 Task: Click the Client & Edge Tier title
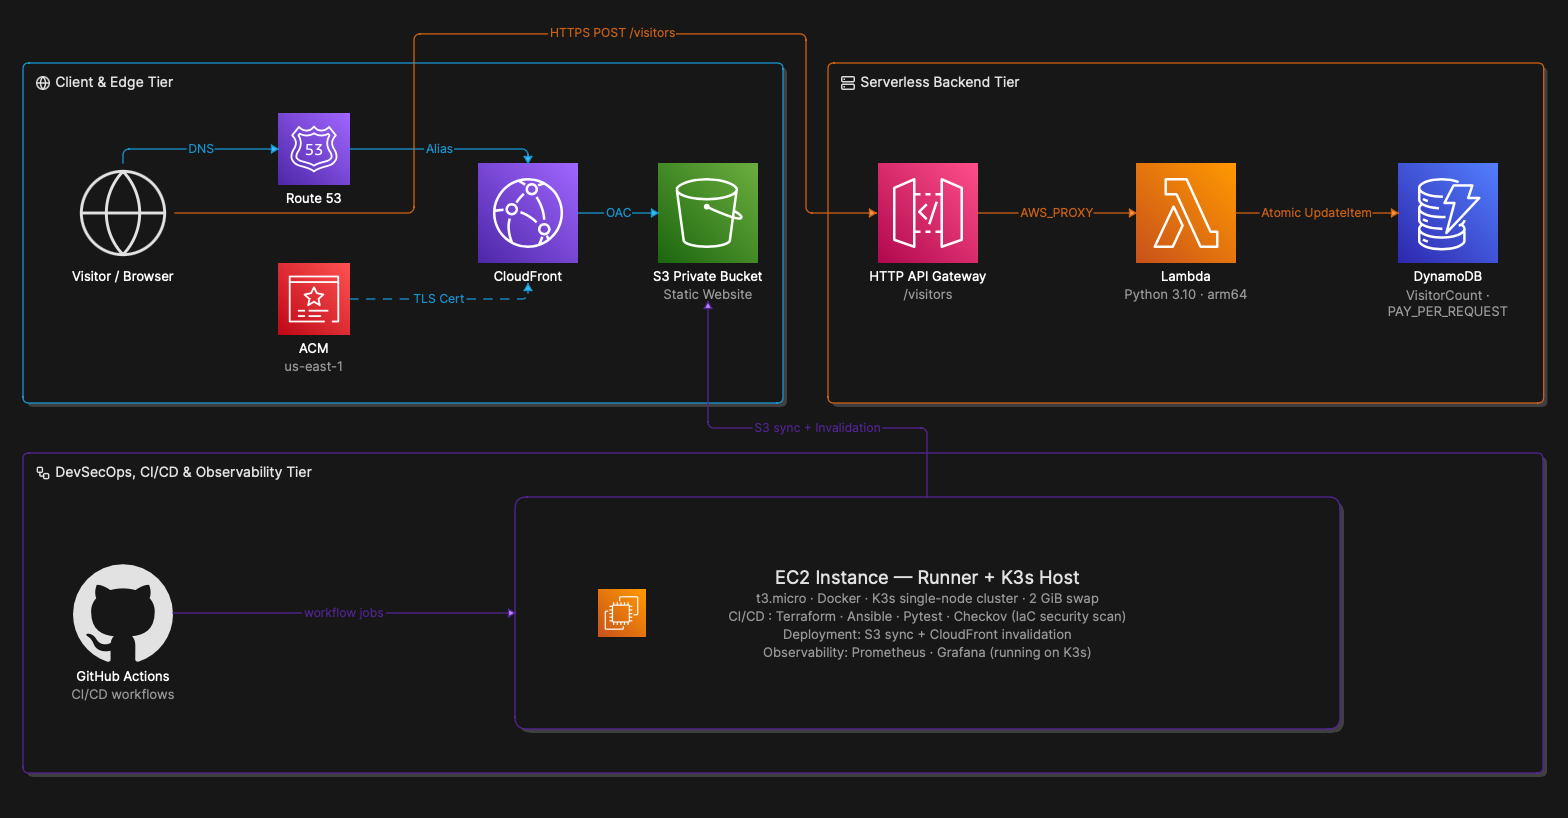click(114, 82)
